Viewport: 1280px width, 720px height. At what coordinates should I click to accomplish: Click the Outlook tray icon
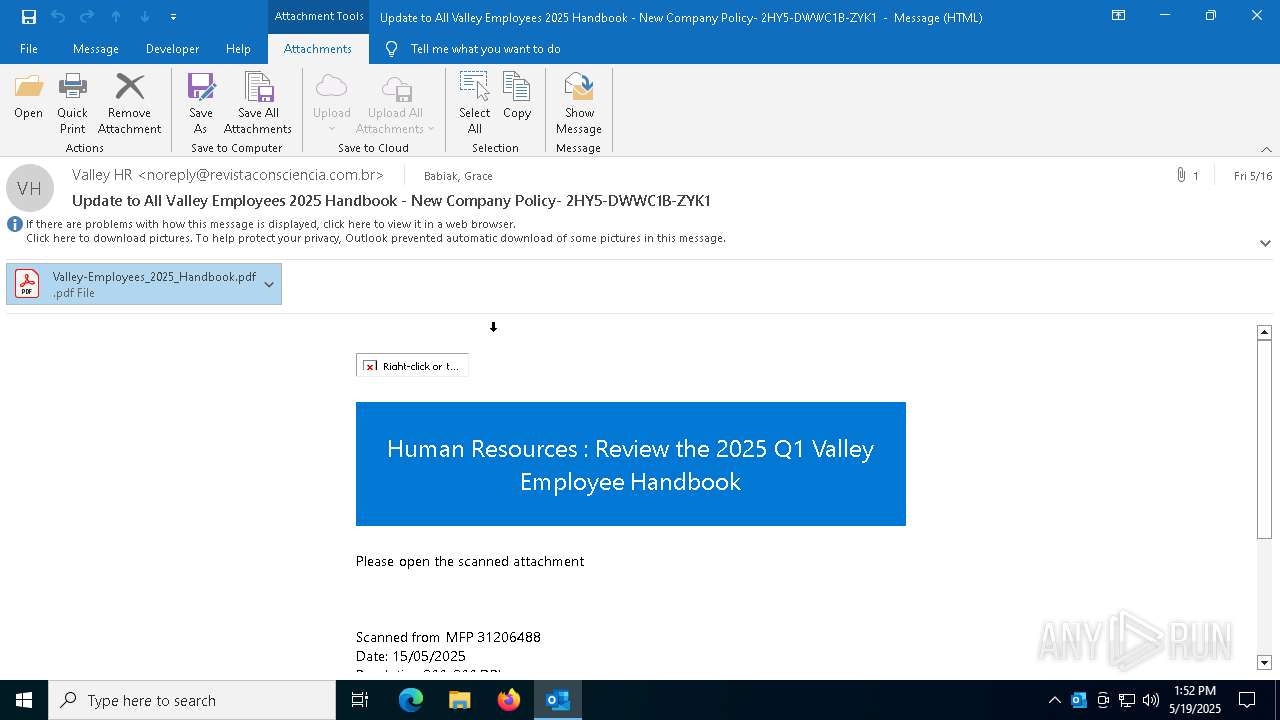[x=1079, y=700]
